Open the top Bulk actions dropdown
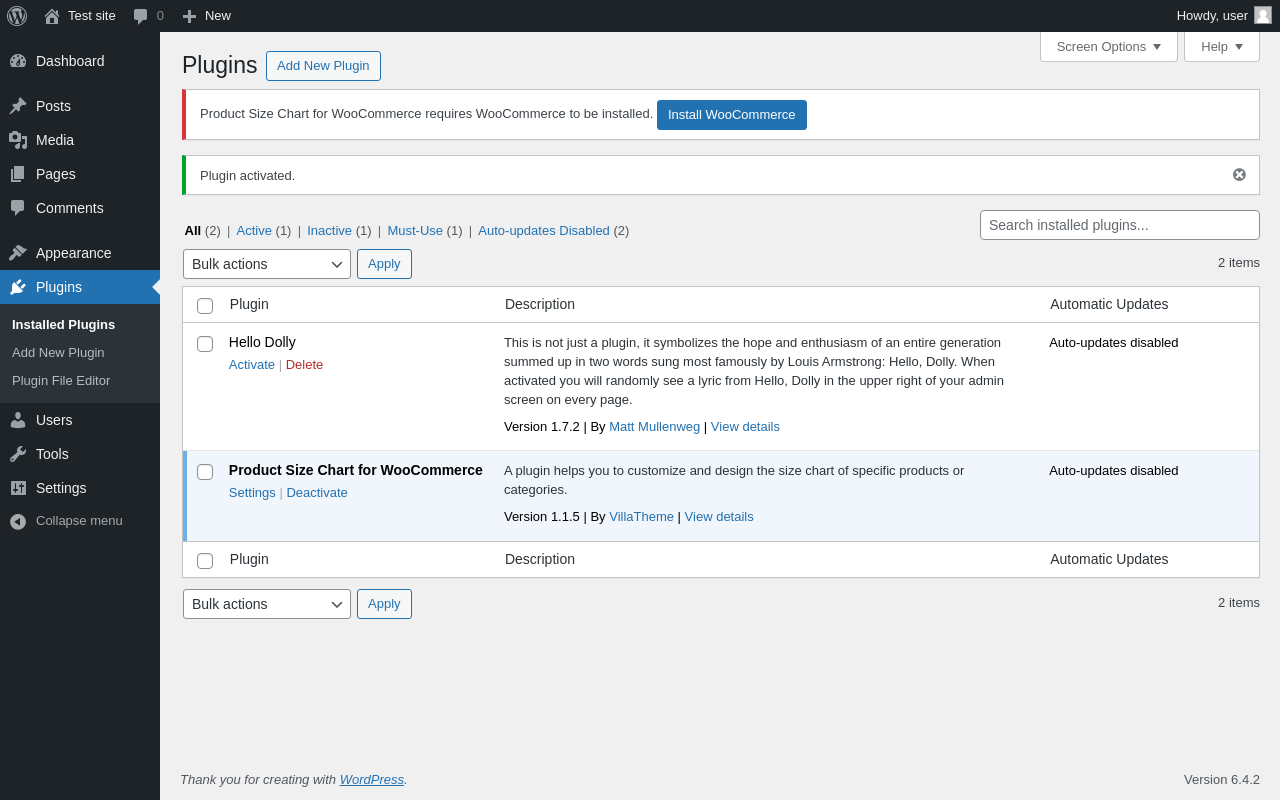Viewport: 1280px width, 800px height. [x=266, y=264]
